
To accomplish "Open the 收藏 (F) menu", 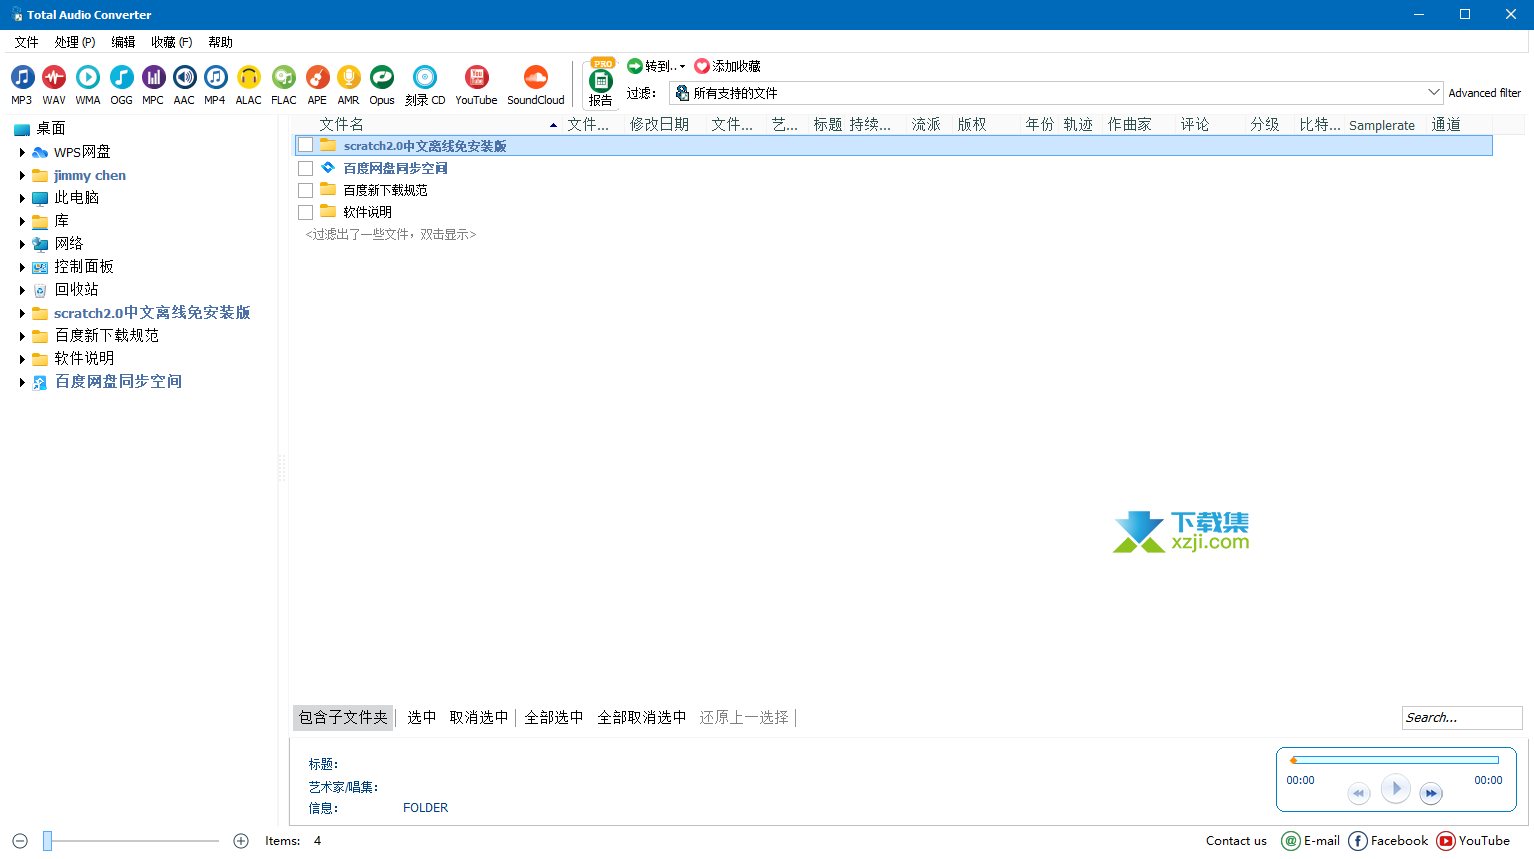I will point(171,42).
